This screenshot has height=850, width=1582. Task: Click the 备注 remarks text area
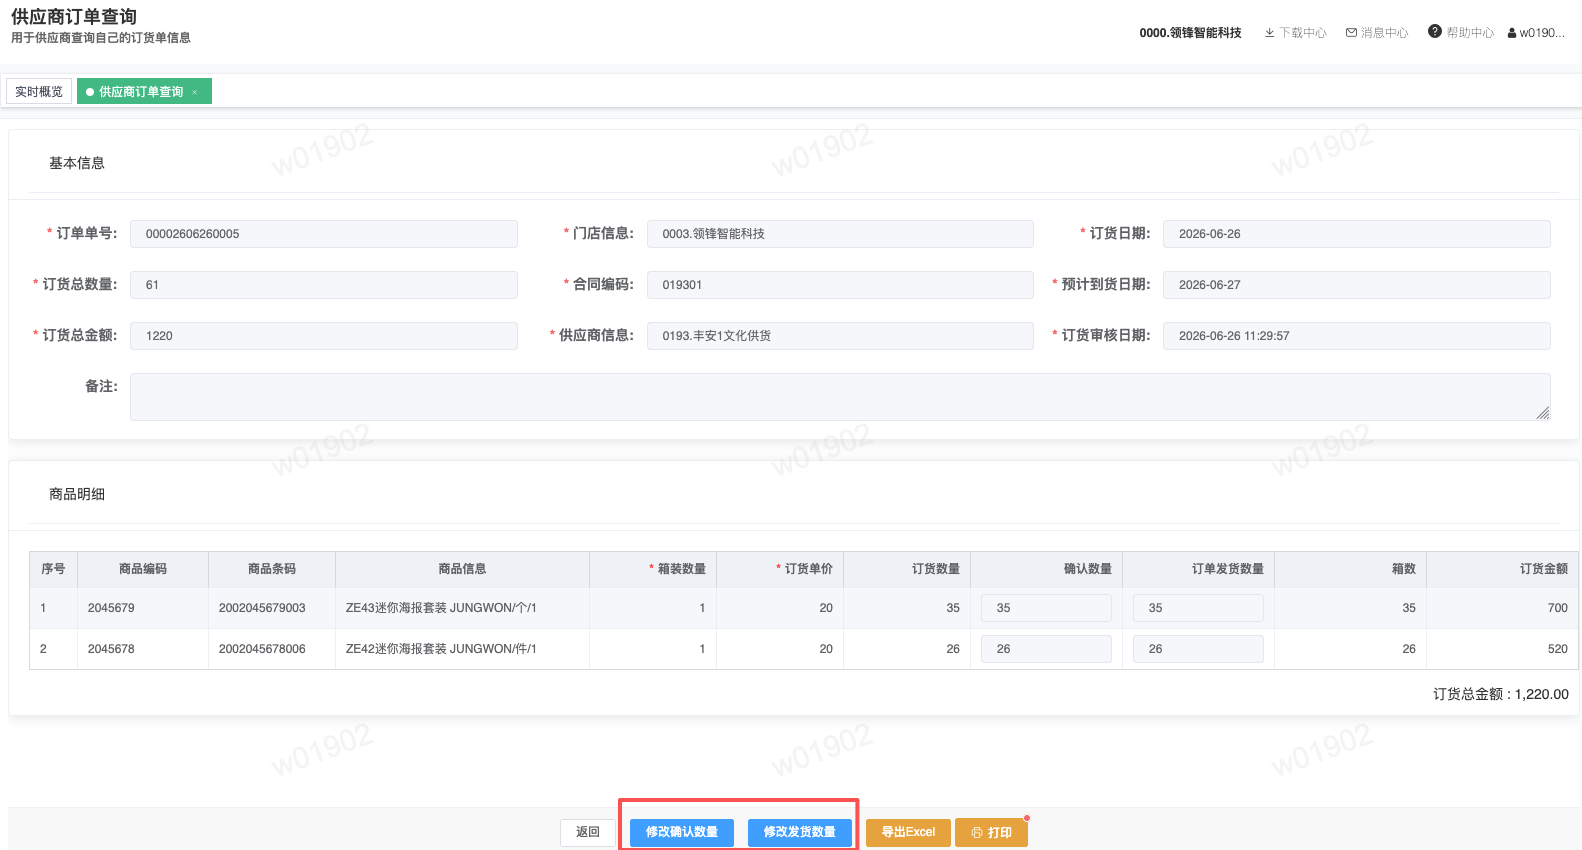pos(840,397)
